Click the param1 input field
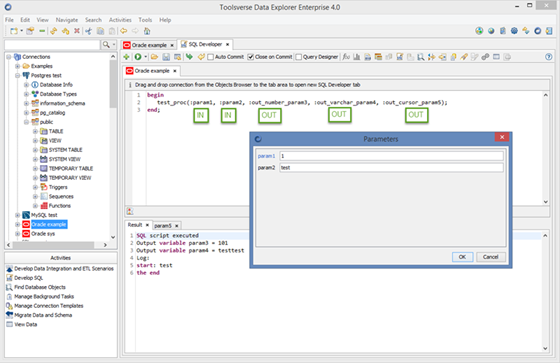 (x=391, y=156)
